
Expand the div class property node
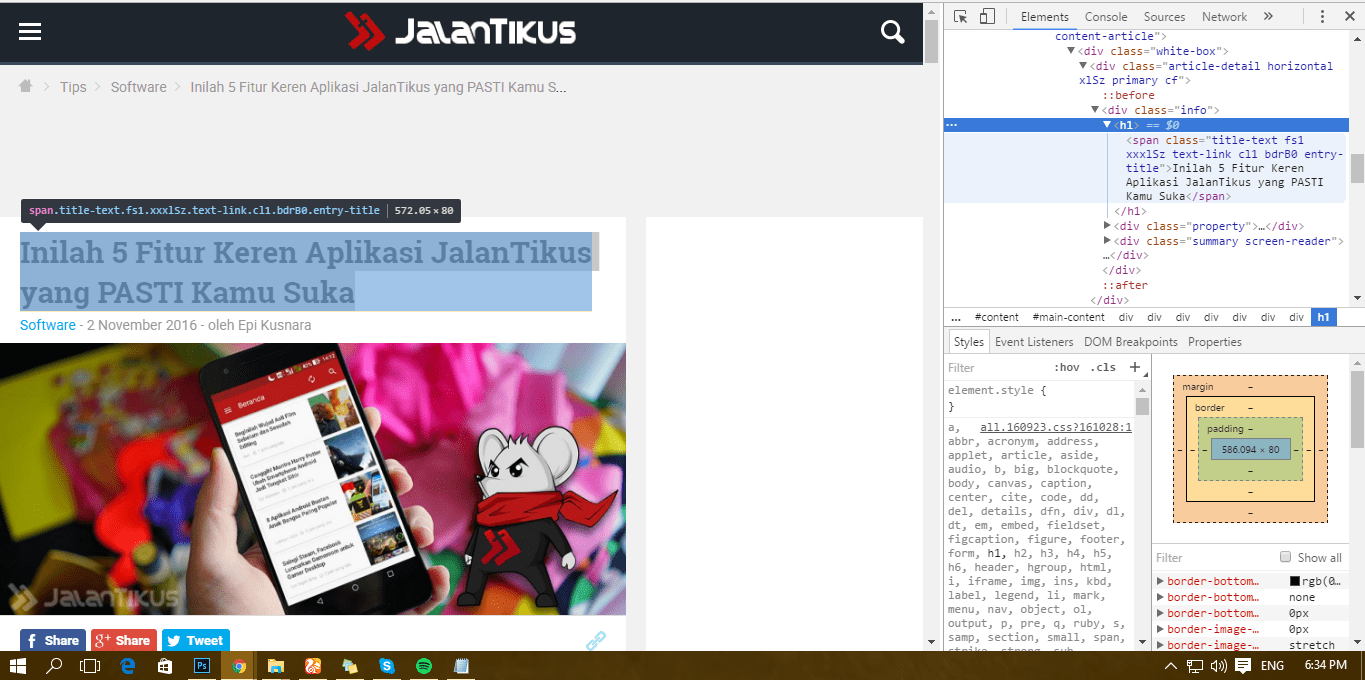1107,226
